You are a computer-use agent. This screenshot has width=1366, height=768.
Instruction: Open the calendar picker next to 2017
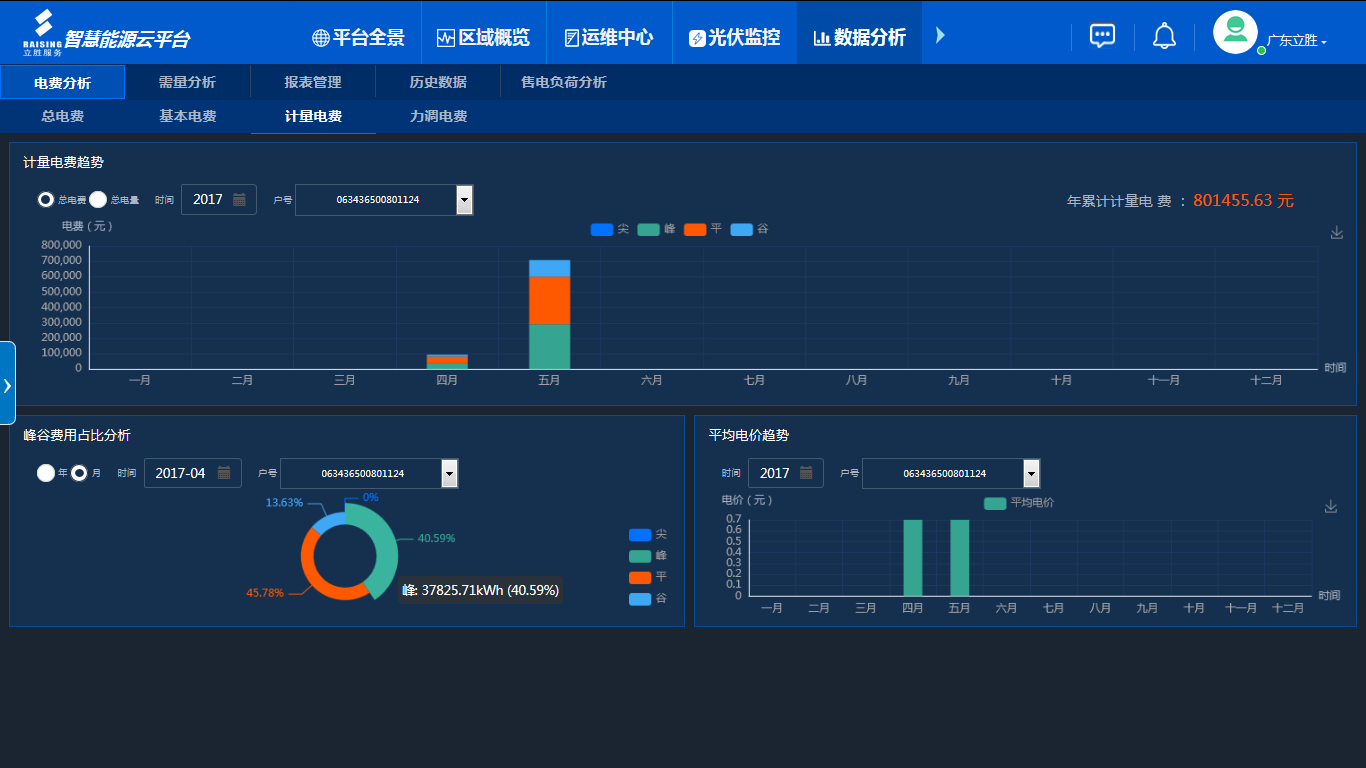pos(237,199)
